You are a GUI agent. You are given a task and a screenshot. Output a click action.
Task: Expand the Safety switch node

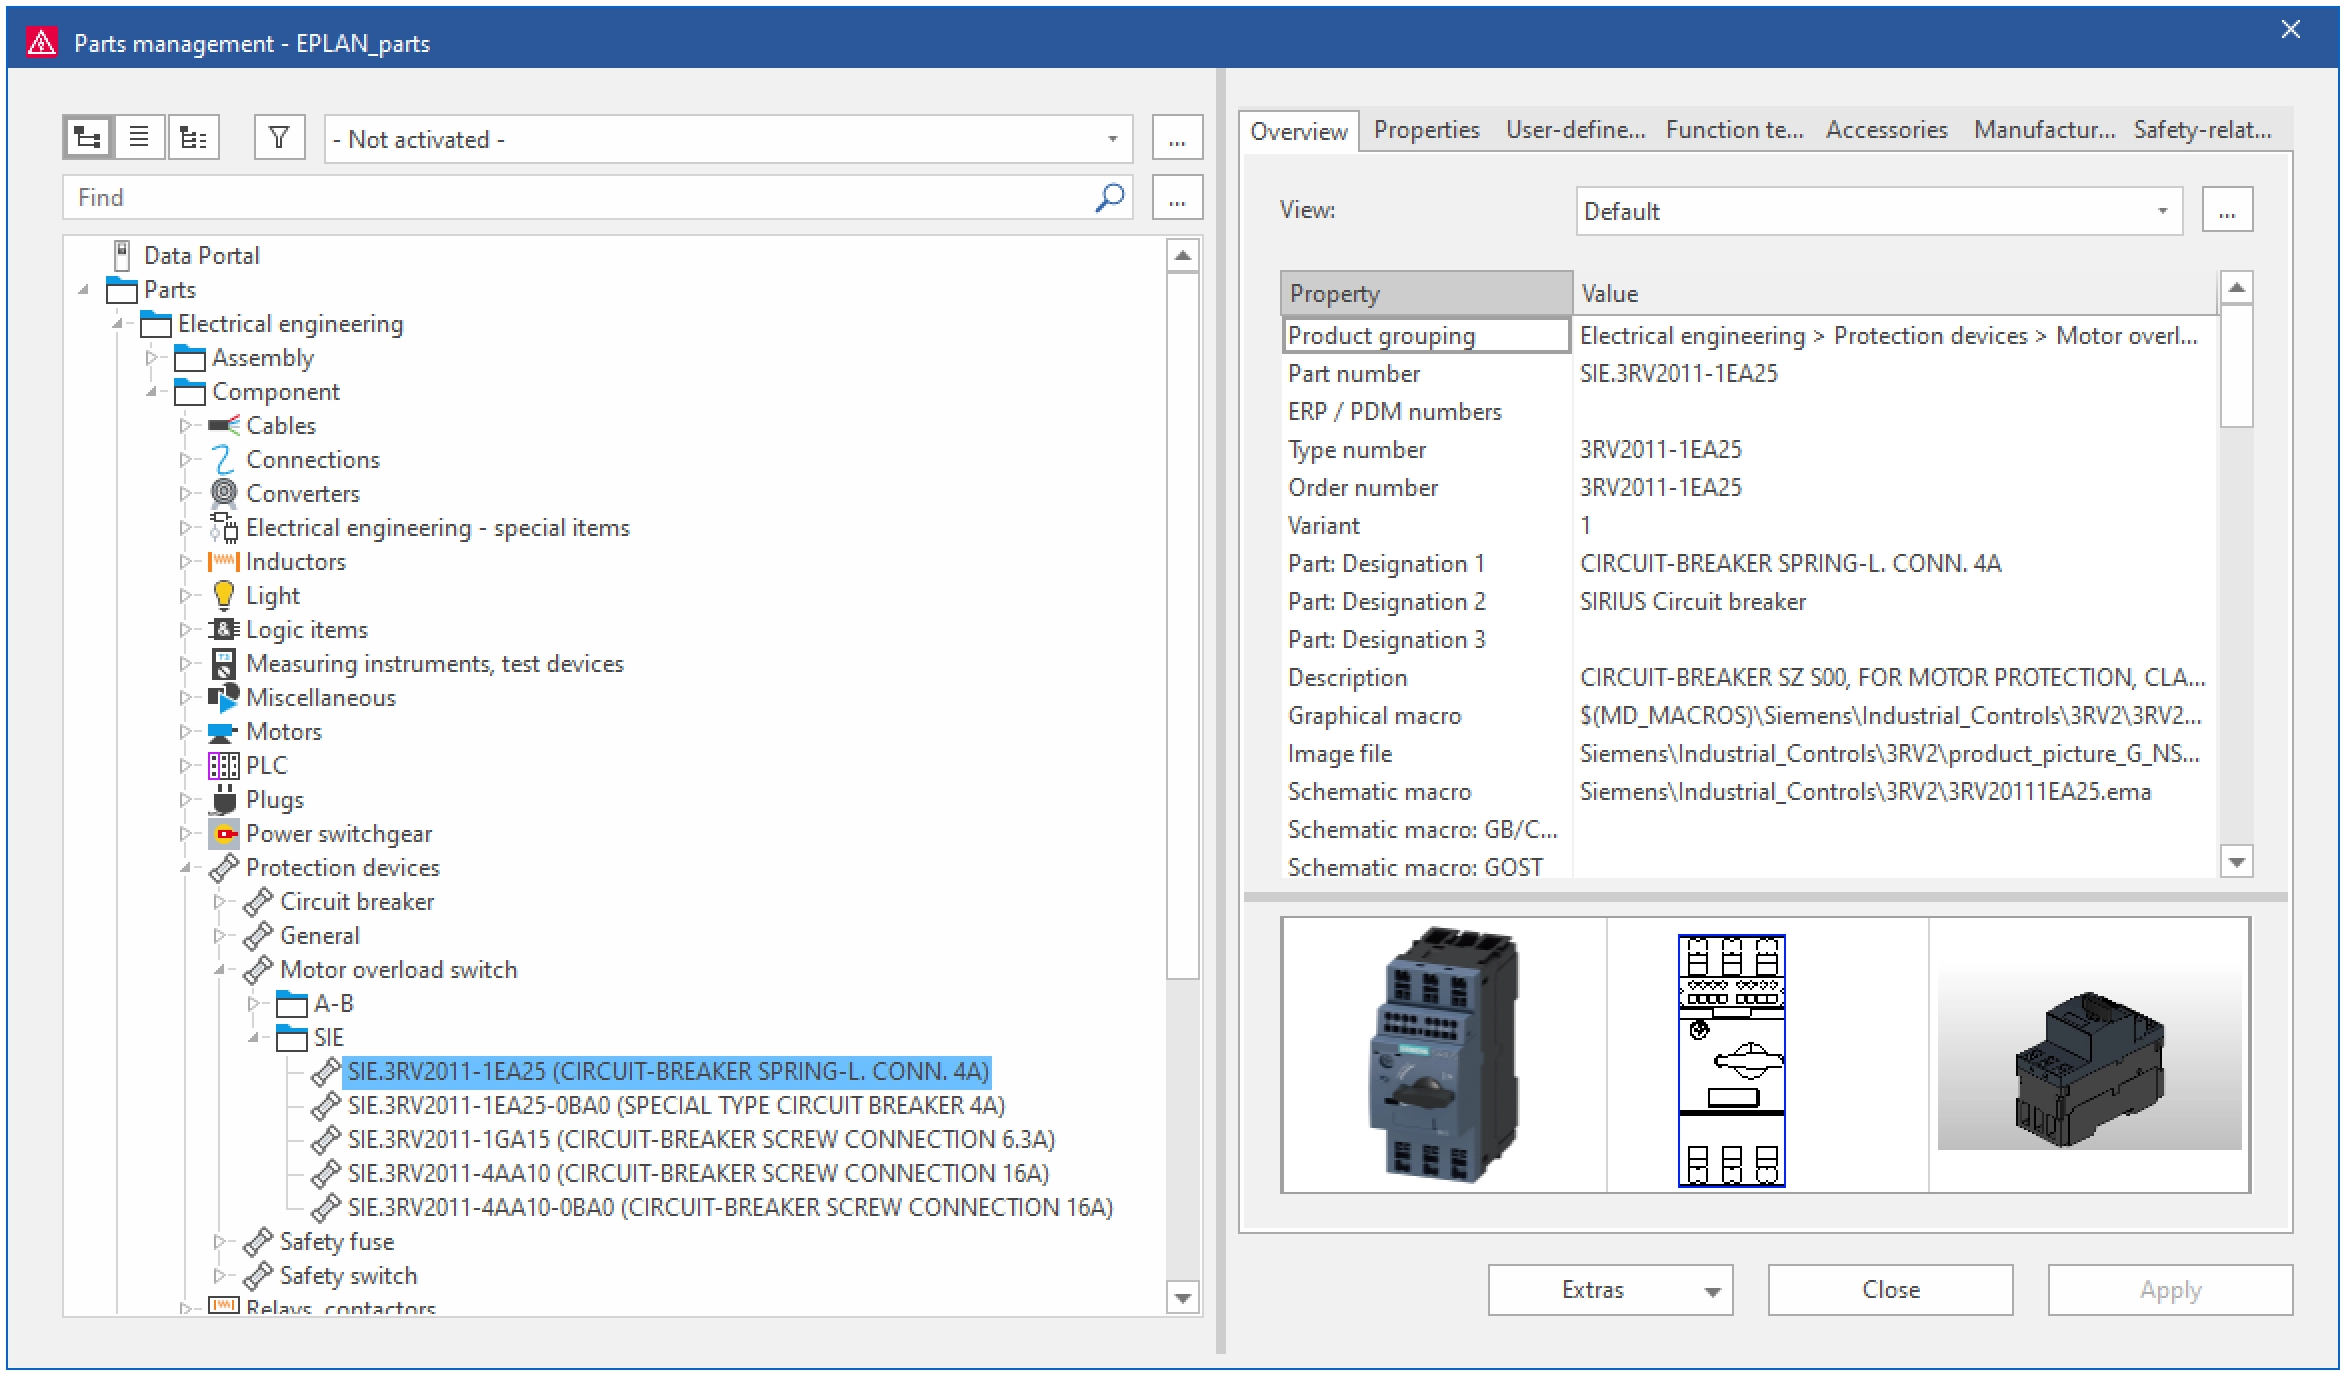point(220,1276)
